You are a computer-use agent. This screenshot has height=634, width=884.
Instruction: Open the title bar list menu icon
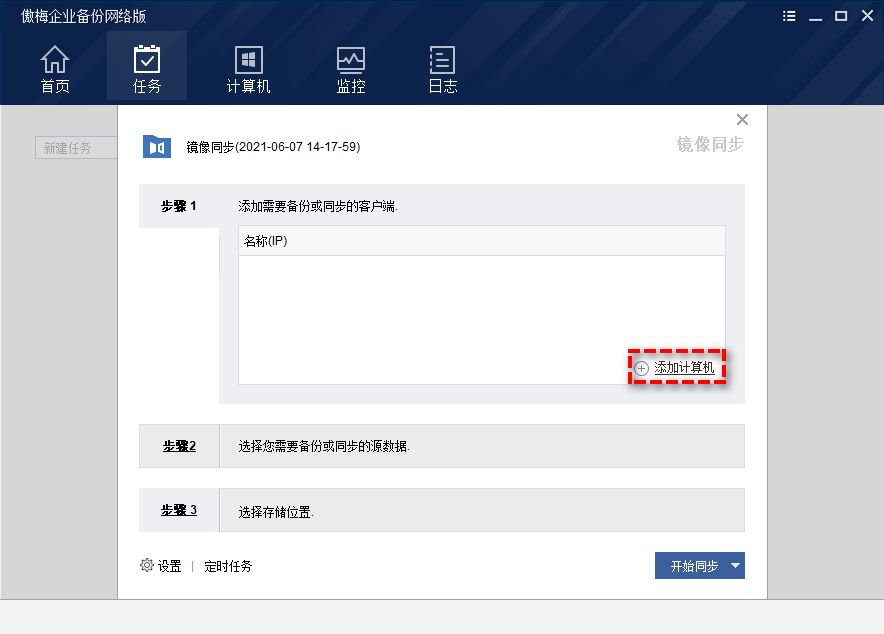789,16
